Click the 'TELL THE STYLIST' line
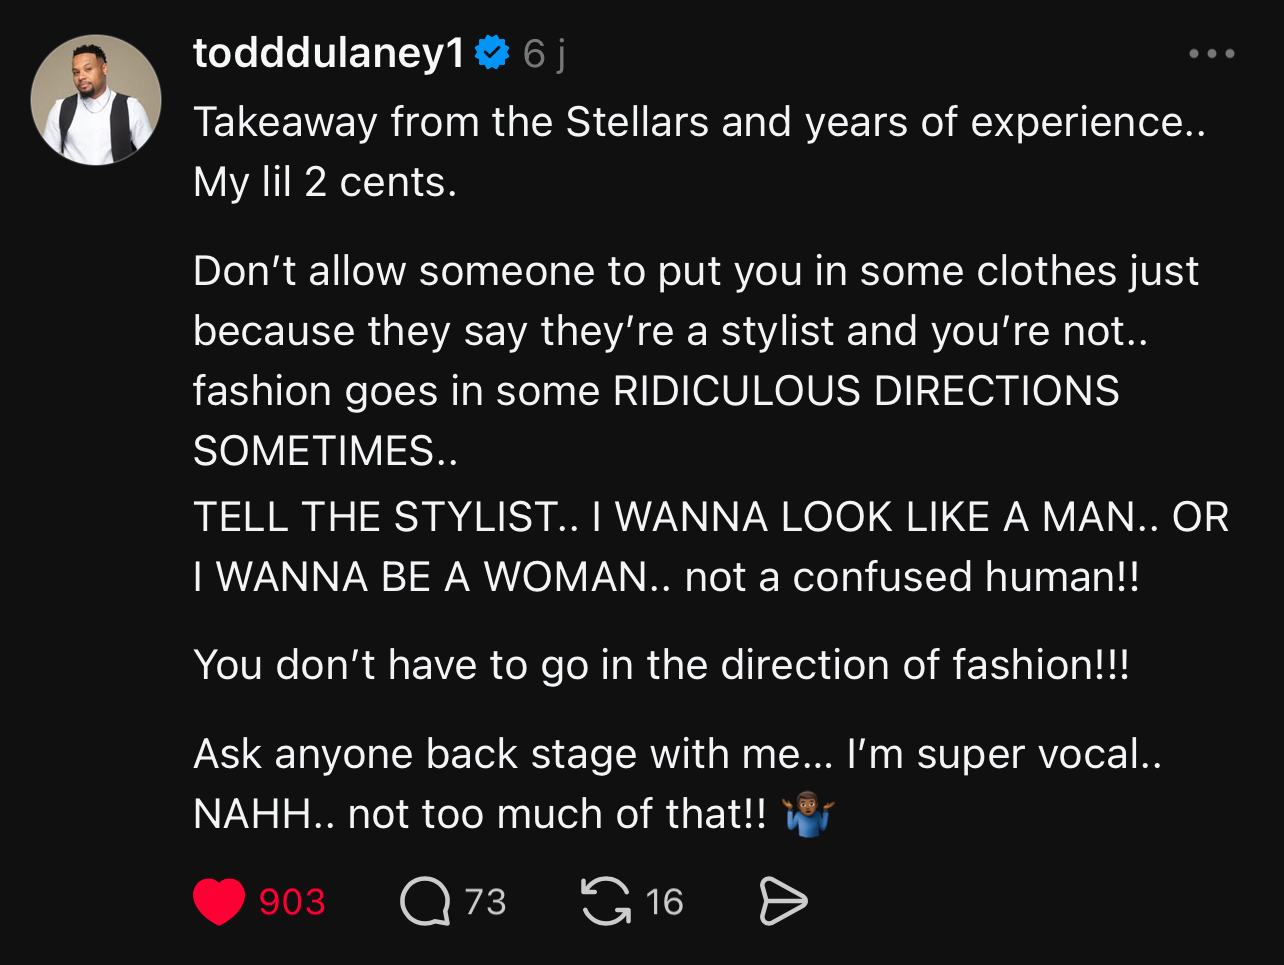Screen dimensions: 1284x965 pyautogui.click(x=600, y=516)
